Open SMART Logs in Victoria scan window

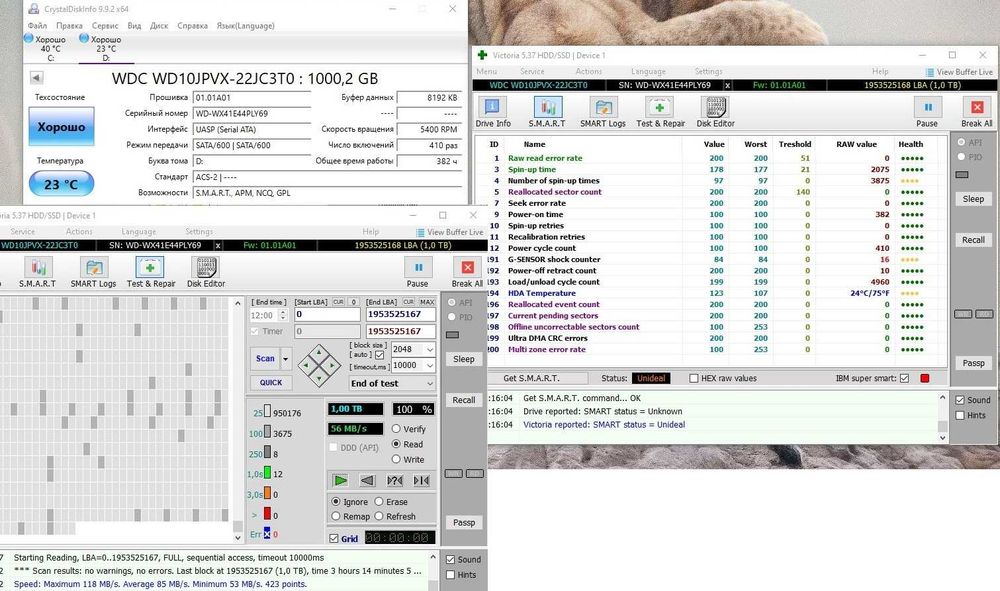tap(93, 272)
